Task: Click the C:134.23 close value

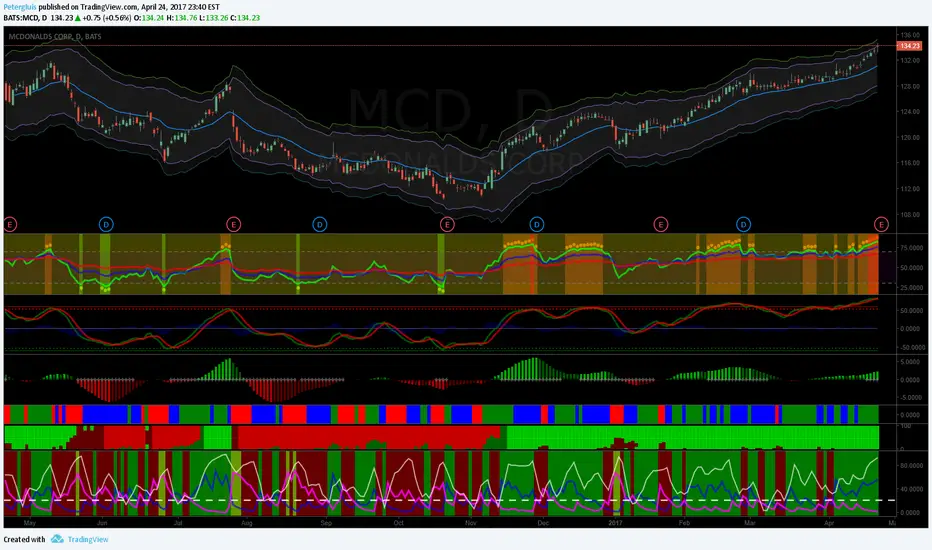Action: tap(245, 18)
